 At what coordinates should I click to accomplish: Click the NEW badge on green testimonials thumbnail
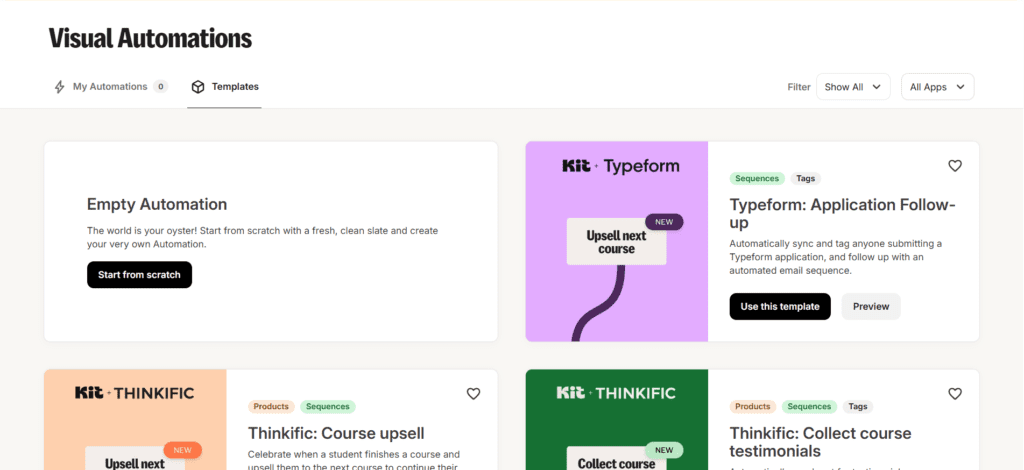[664, 450]
